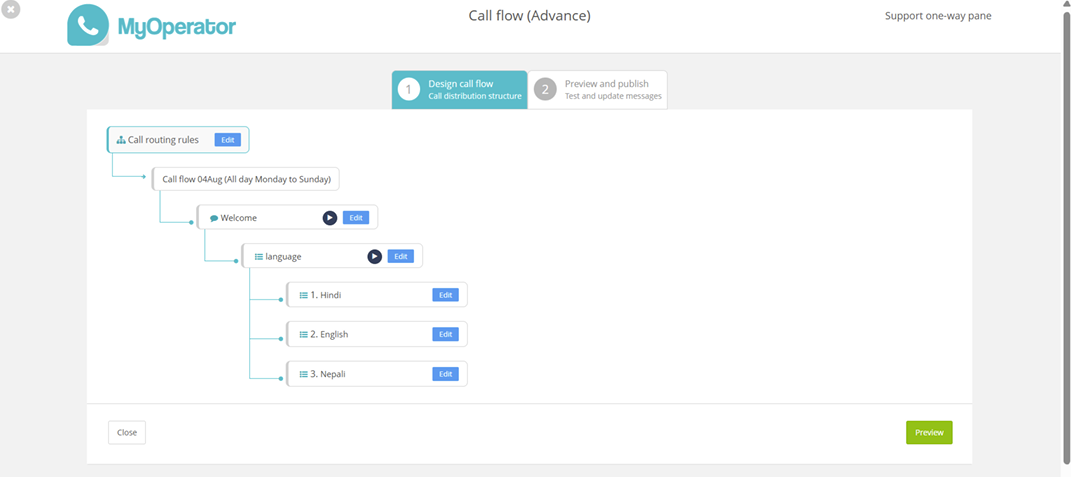Screen dimensions: 1074x477
Task: Select Call flow 04Aug tree node
Action: 246,179
